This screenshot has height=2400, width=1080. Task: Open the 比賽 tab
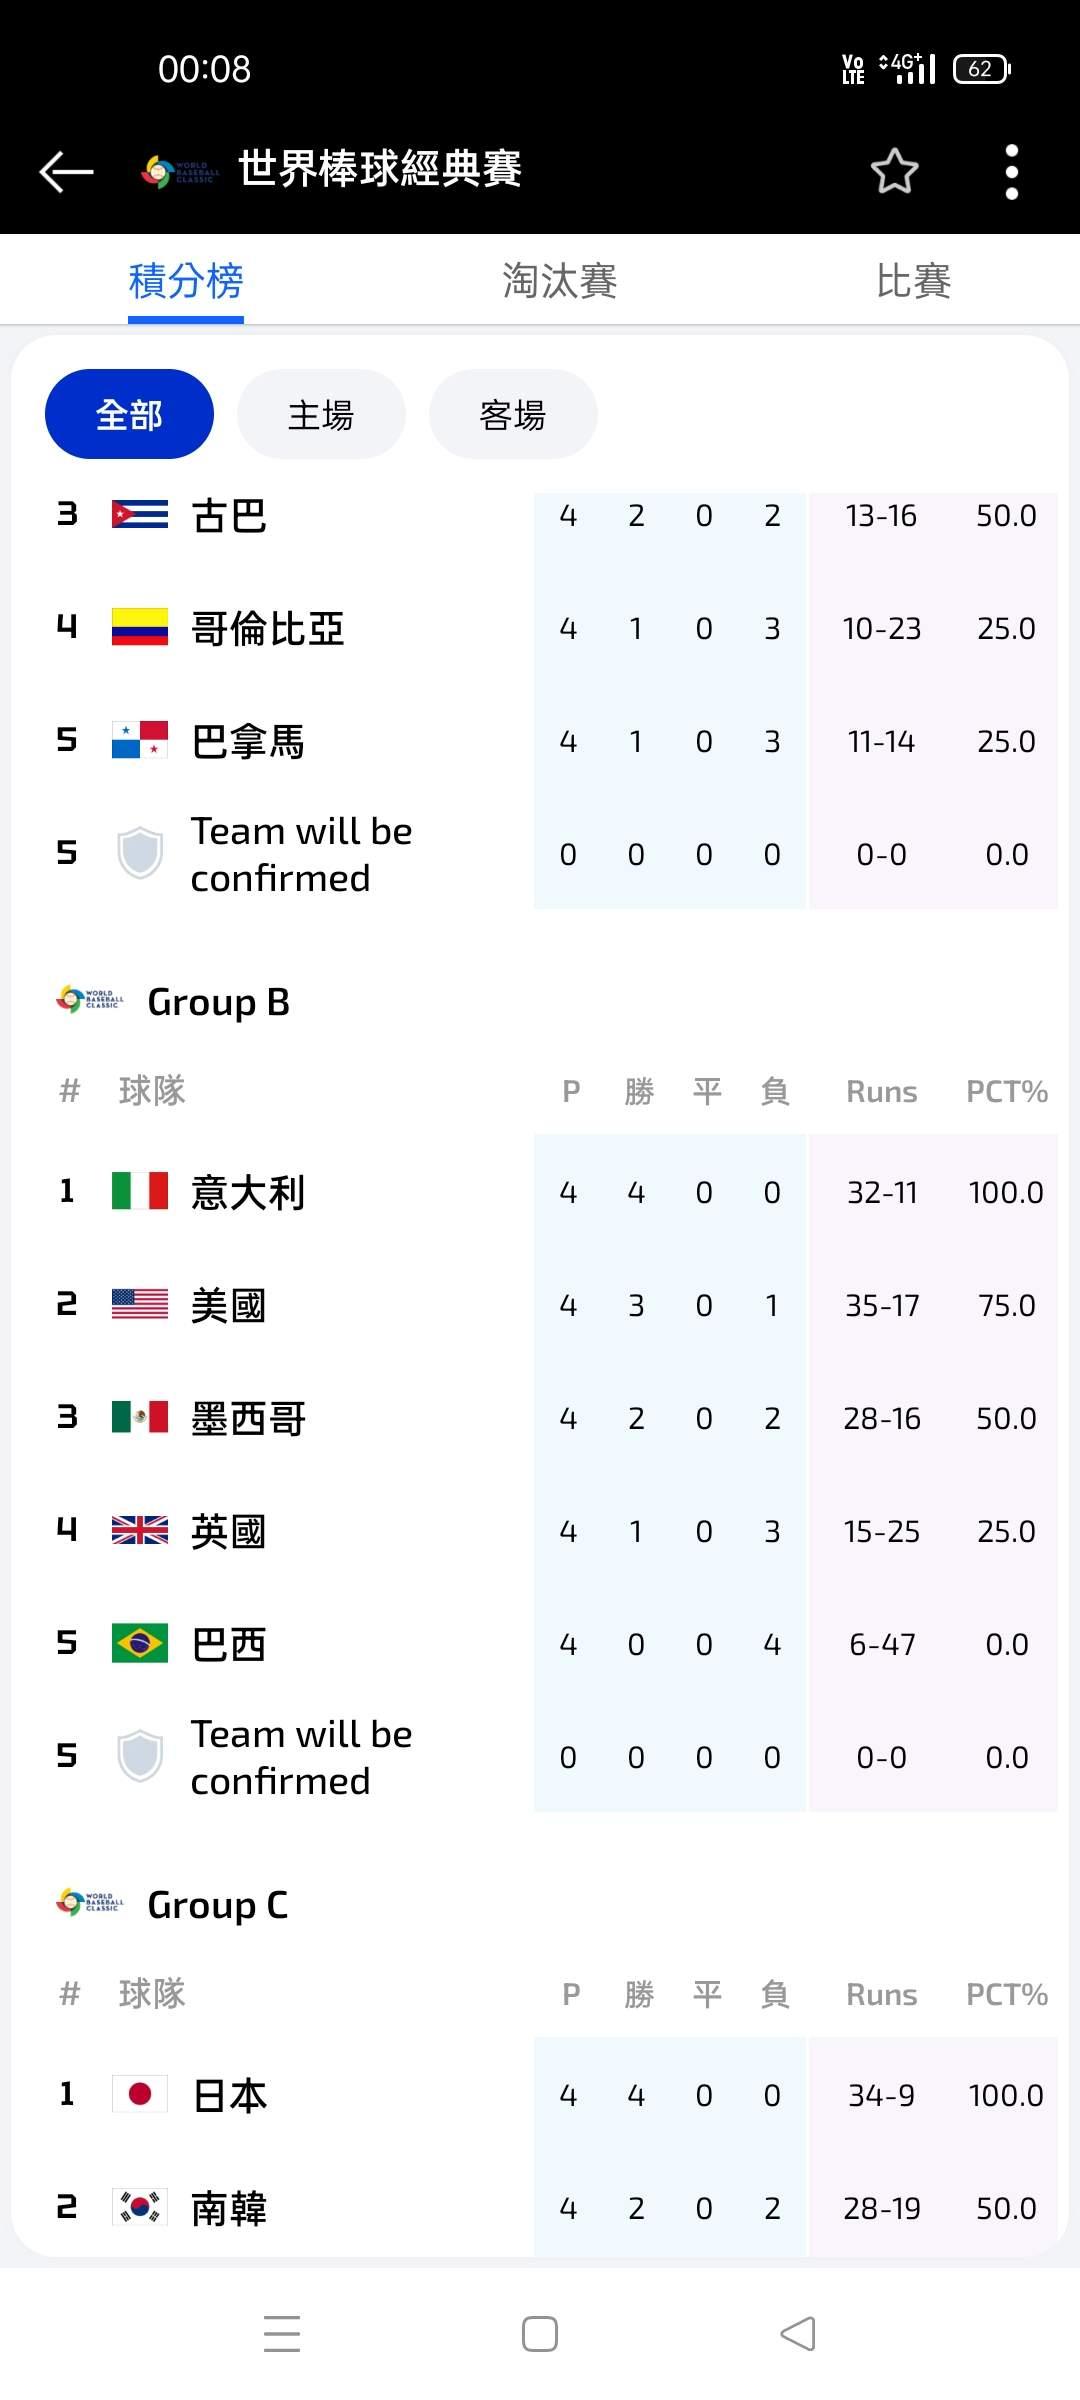(x=913, y=281)
